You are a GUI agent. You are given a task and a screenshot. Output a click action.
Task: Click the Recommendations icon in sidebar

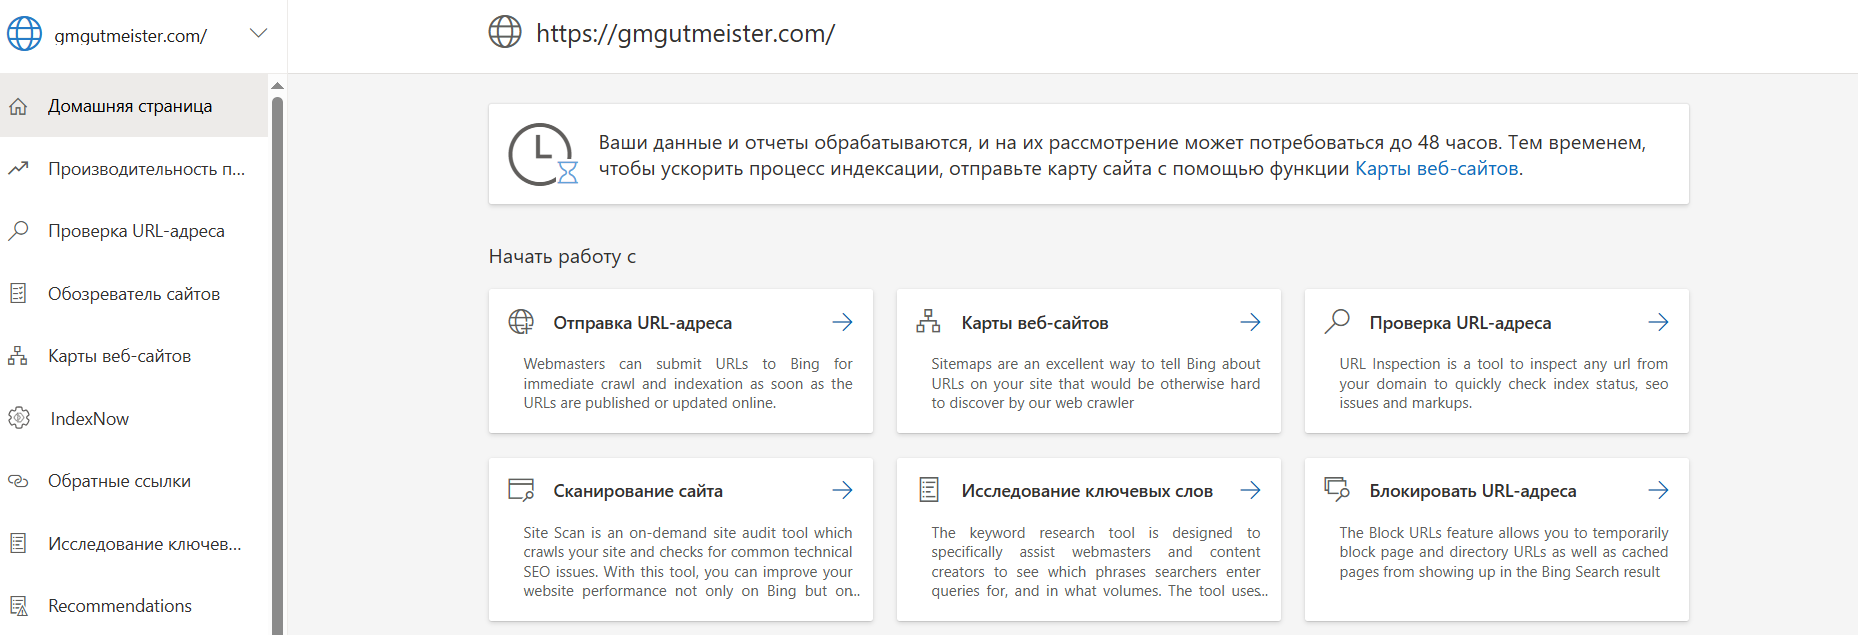pyautogui.click(x=18, y=606)
